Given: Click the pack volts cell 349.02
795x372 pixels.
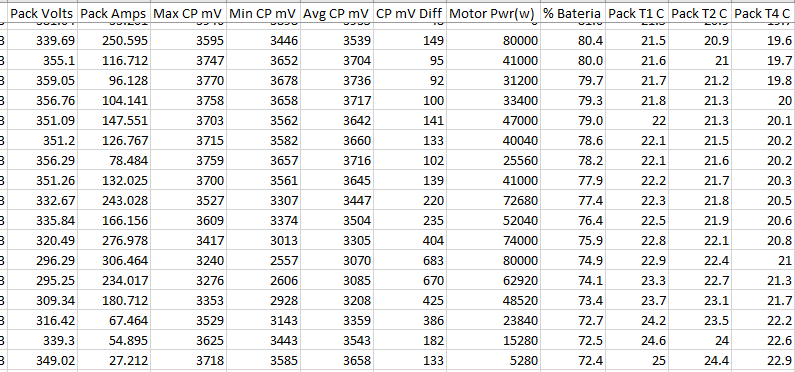Looking at the screenshot, I should [42, 361].
